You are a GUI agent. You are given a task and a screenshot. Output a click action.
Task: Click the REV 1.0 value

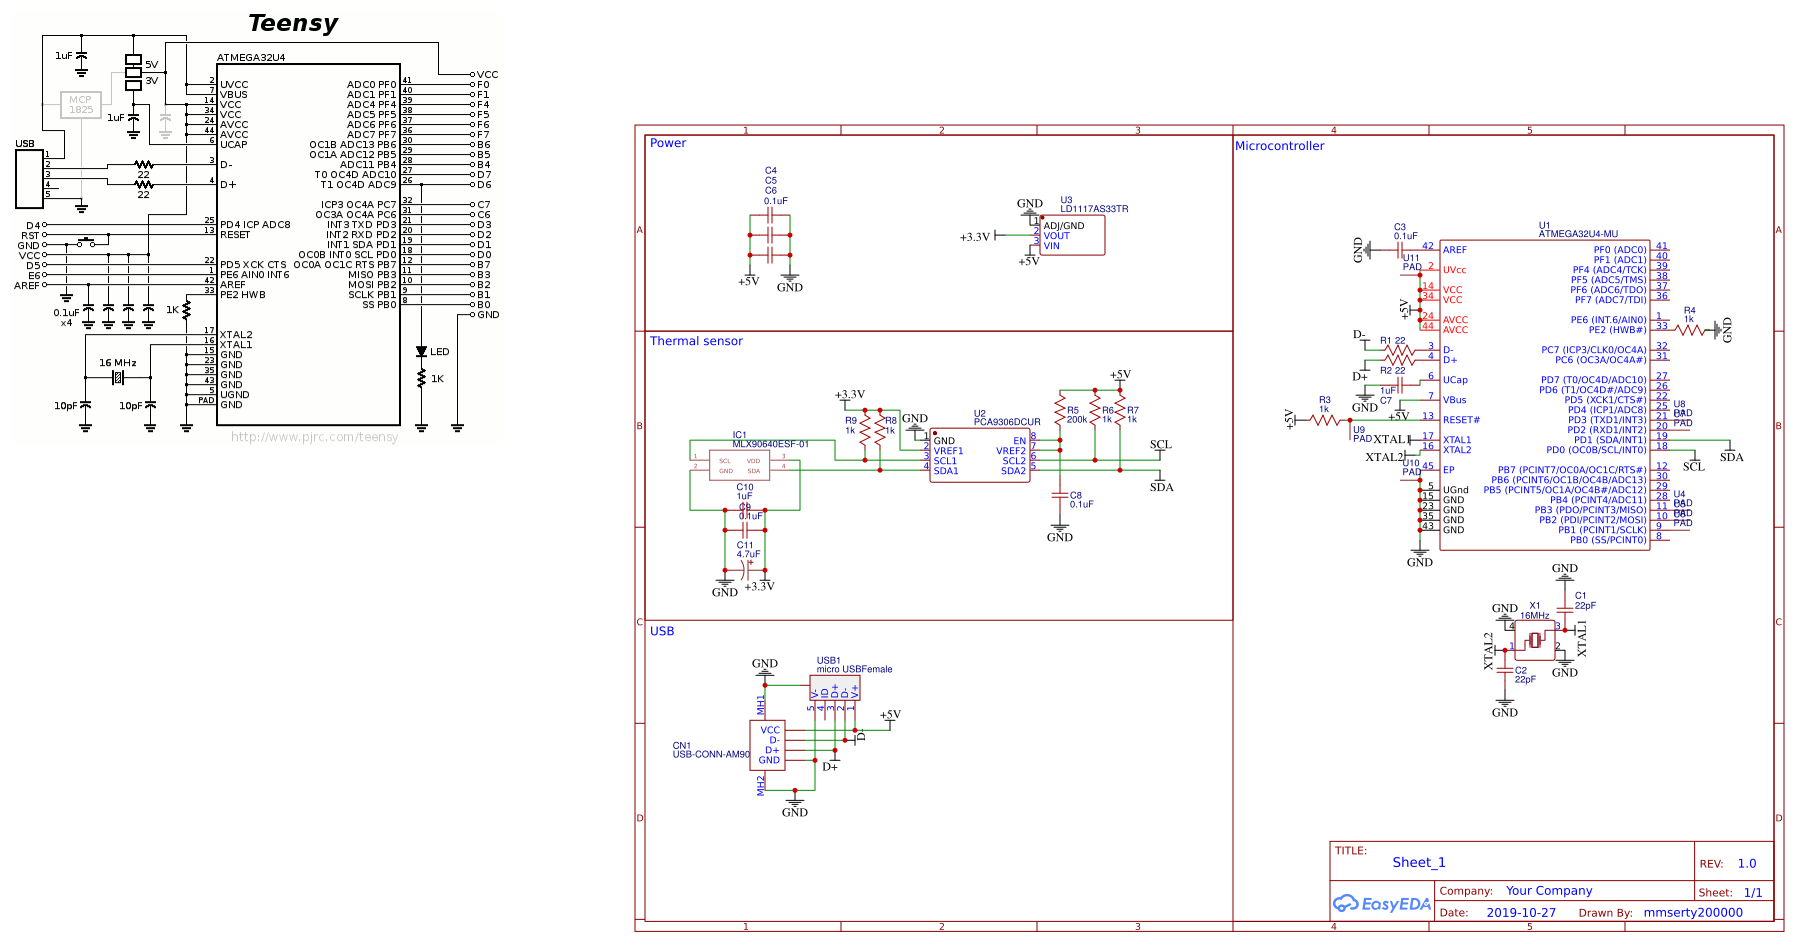point(1746,863)
